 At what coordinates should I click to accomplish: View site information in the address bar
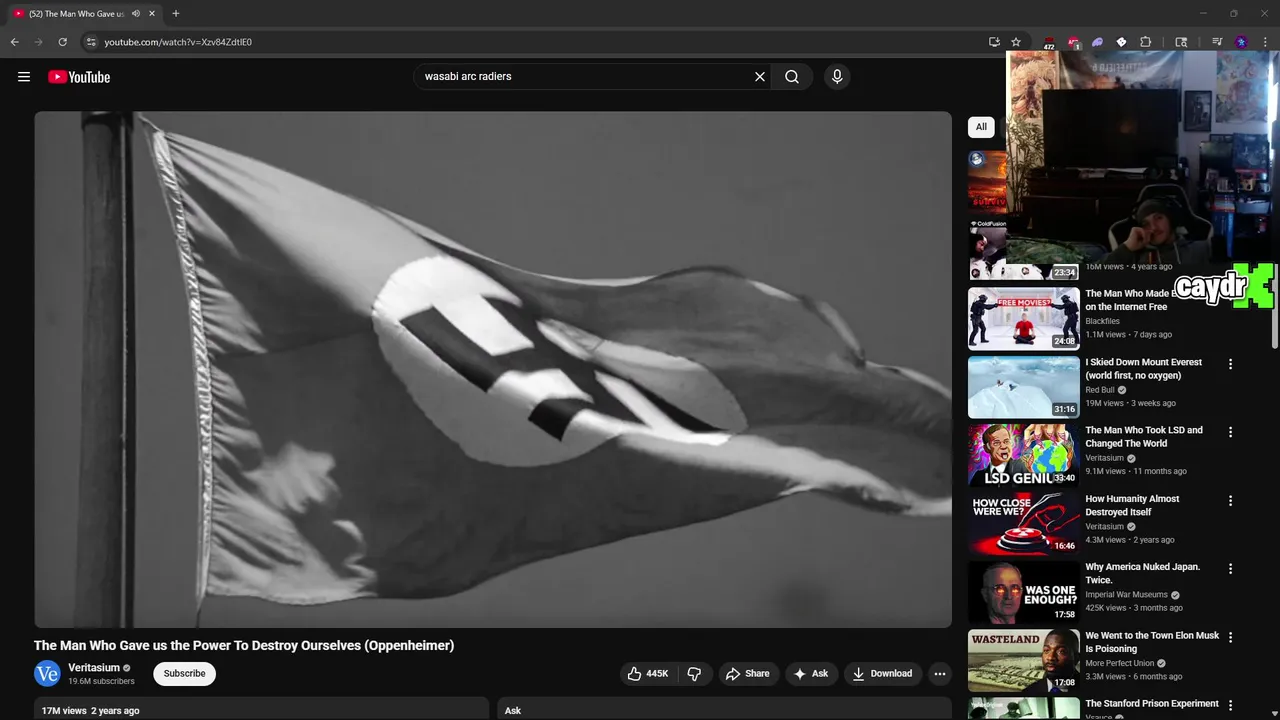click(91, 42)
